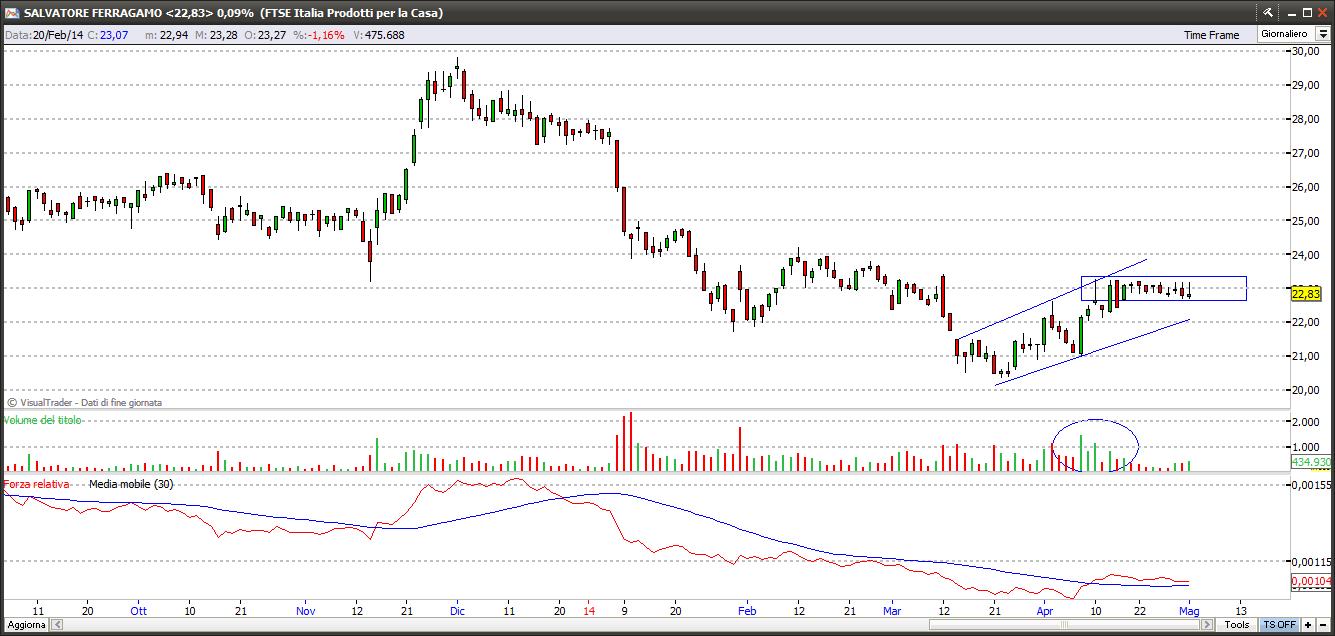1335x636 pixels.
Task: Click the 434.930 volume value label
Action: click(1310, 462)
